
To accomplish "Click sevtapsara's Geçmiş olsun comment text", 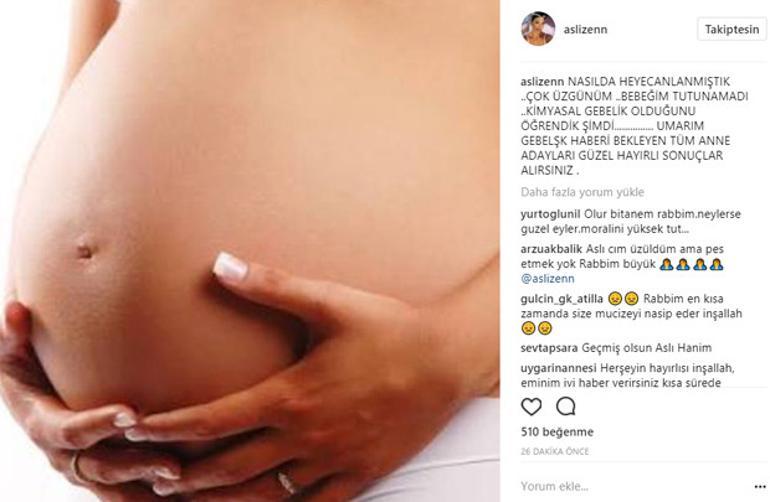I will tap(646, 348).
